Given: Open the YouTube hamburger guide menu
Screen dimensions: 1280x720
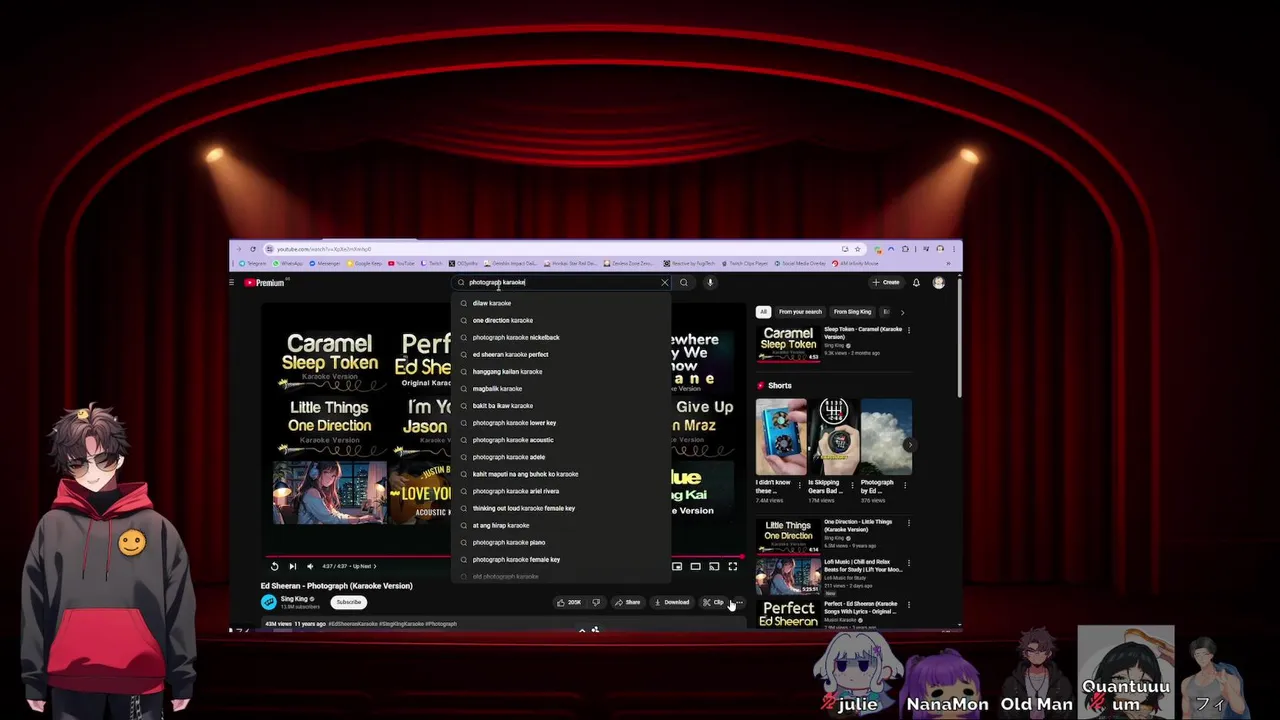Looking at the screenshot, I should point(232,283).
